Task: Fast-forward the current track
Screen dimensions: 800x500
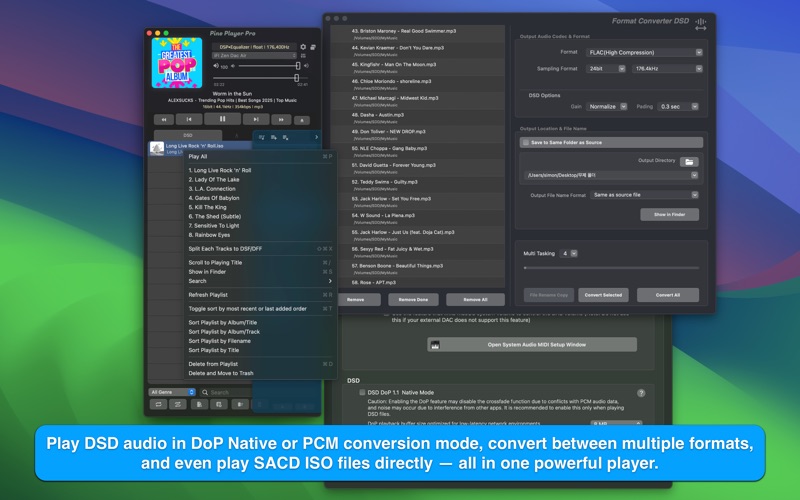Action: (281, 120)
